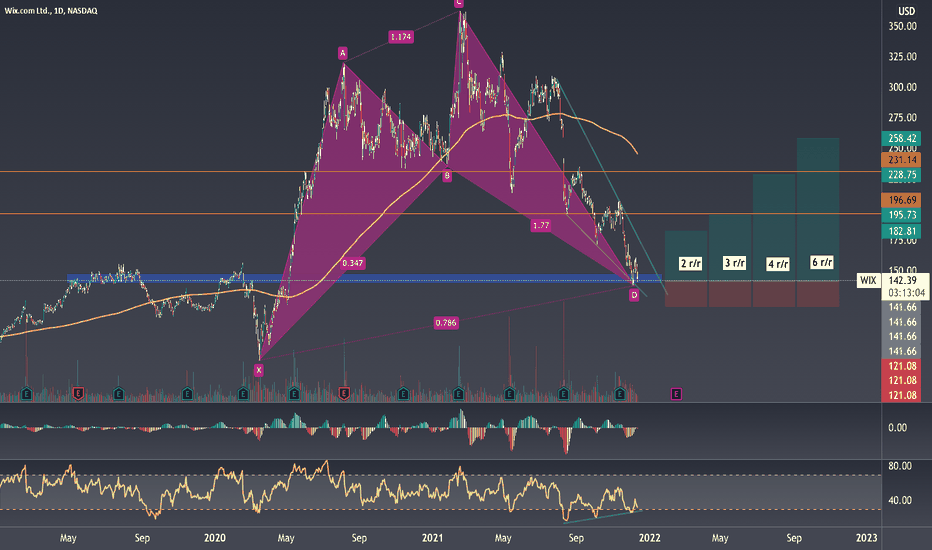Select the 3 r/r position label
This screenshot has height=550, width=932.
click(734, 263)
